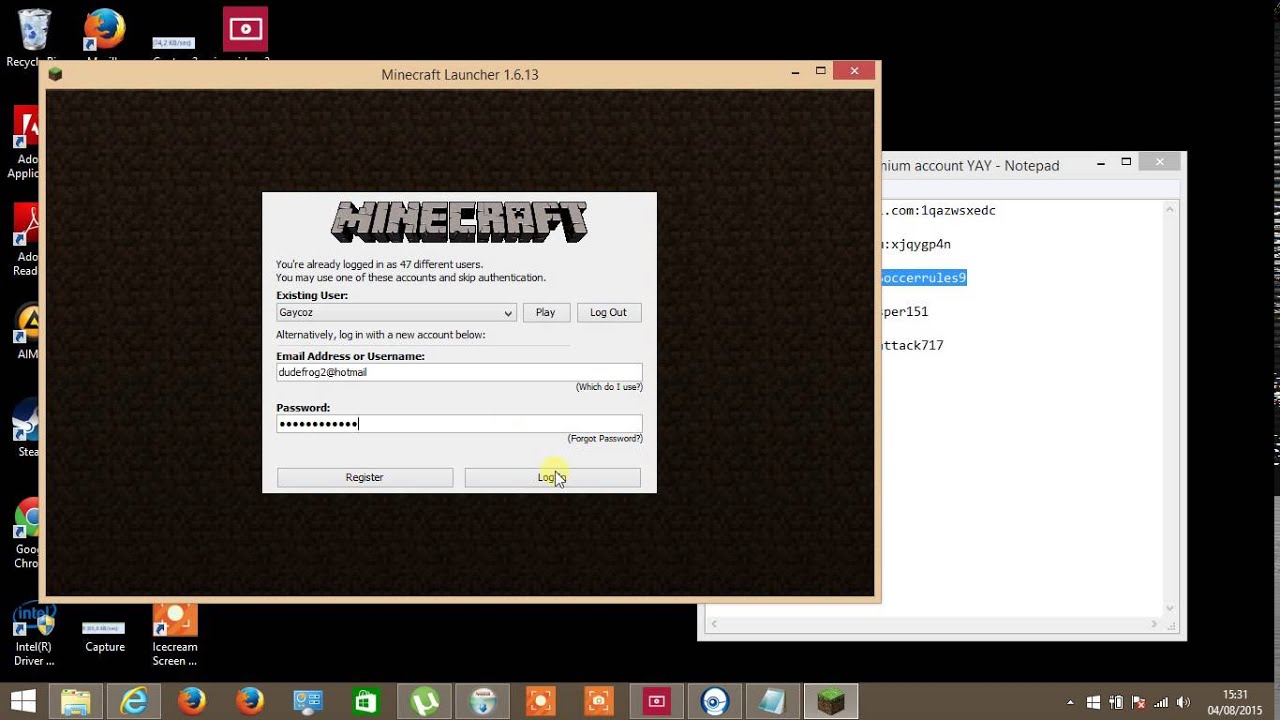Open the Google Chrome desktop shortcut

click(27, 530)
